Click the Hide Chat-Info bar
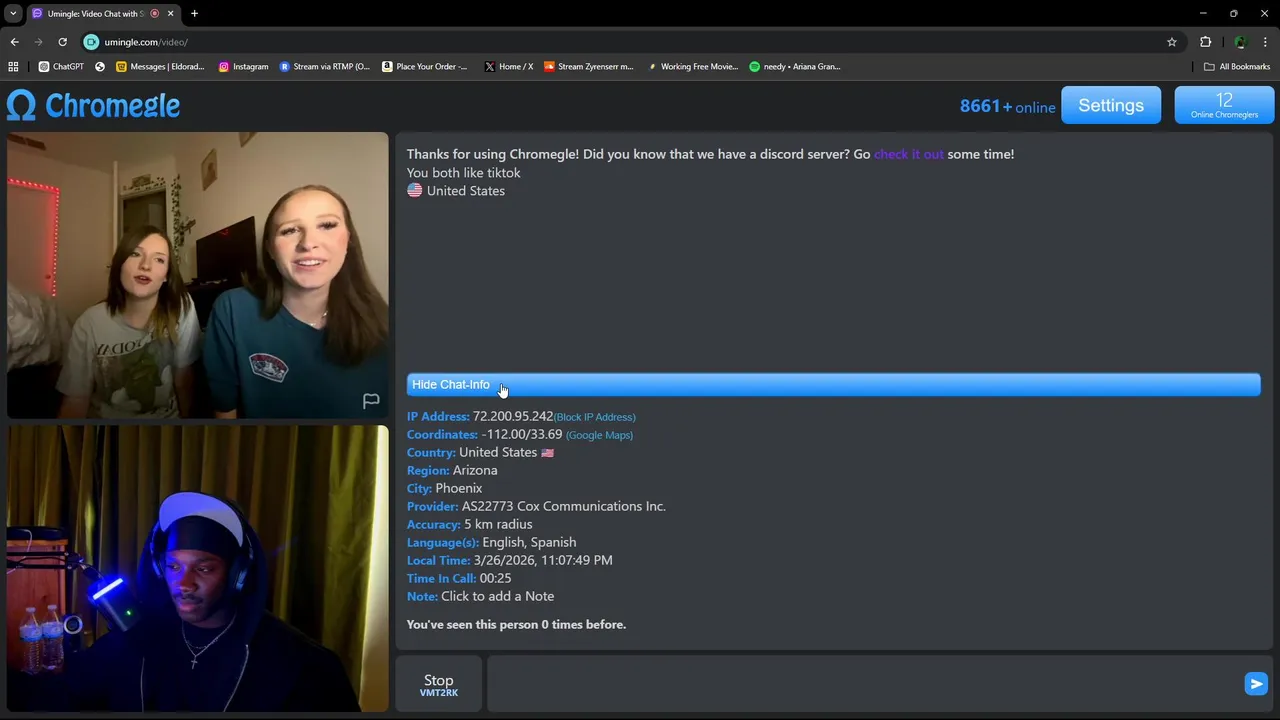The image size is (1280, 720). [833, 385]
